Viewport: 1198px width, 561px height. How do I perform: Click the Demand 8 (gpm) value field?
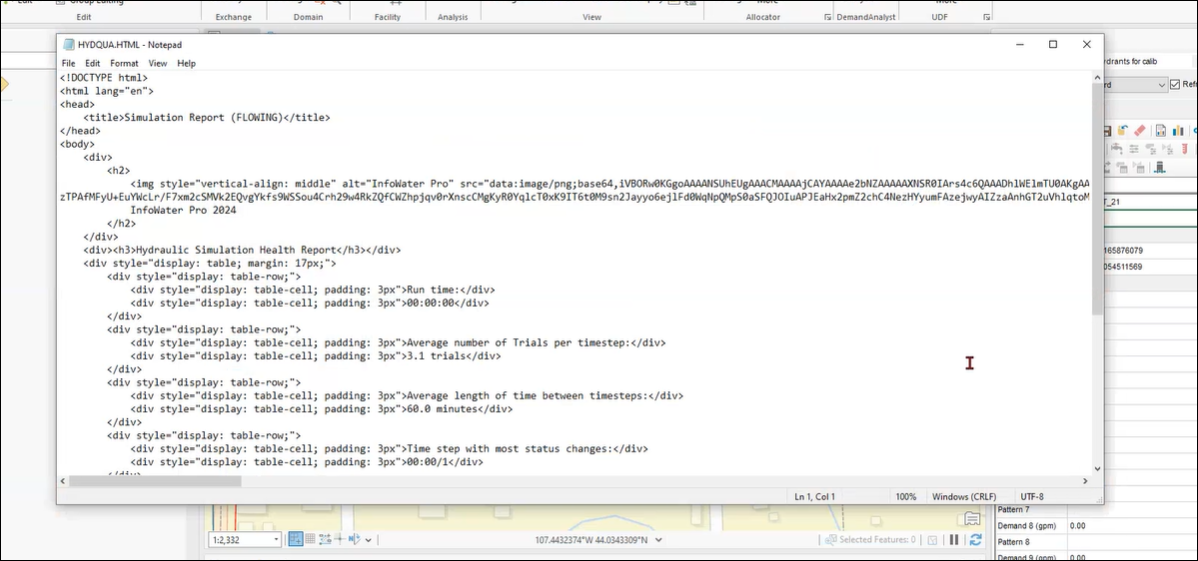(x=1132, y=526)
